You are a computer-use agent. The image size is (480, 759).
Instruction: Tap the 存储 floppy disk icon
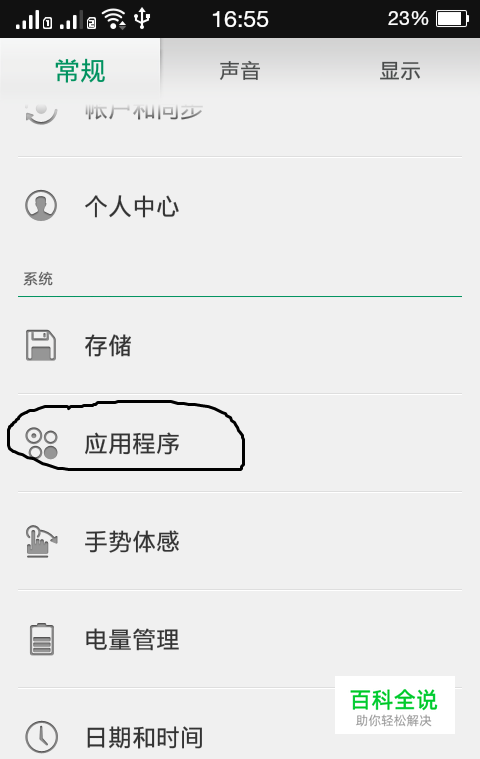41,345
